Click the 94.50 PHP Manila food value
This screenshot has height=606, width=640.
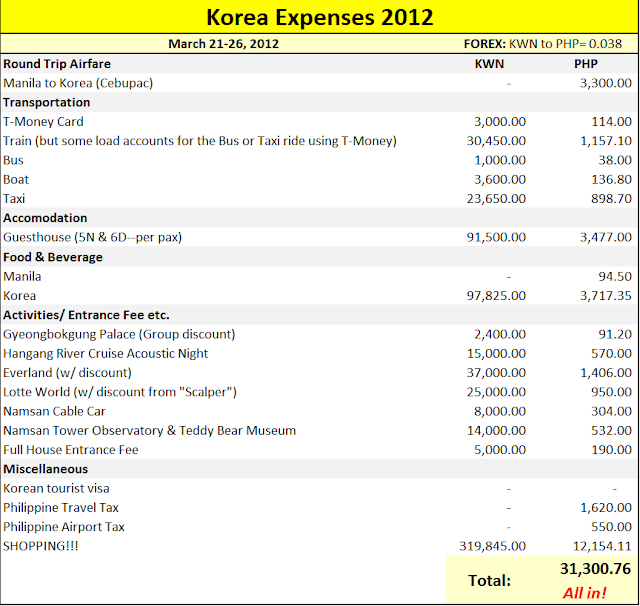(615, 276)
